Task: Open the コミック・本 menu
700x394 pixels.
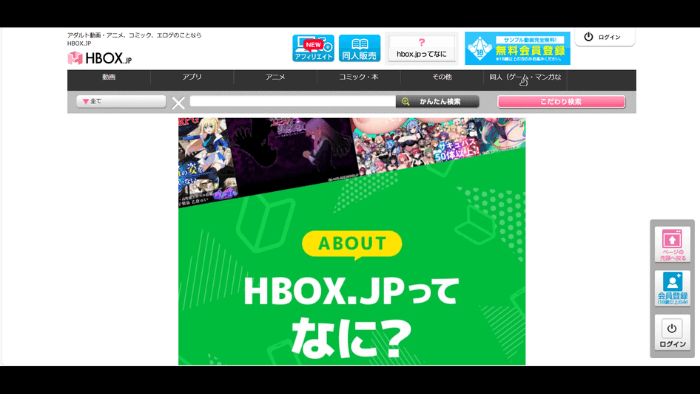Action: (358, 77)
